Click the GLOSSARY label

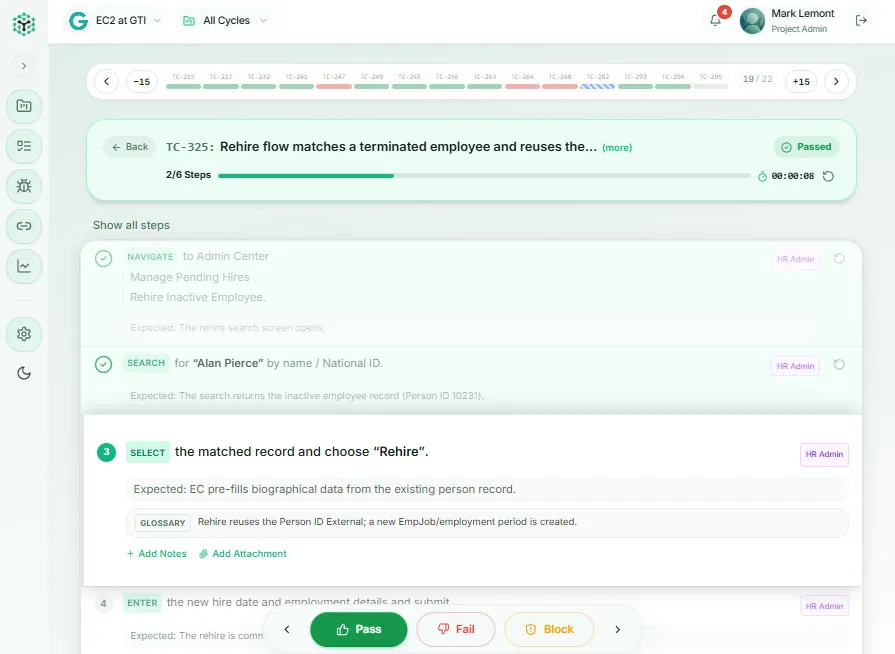coord(163,523)
